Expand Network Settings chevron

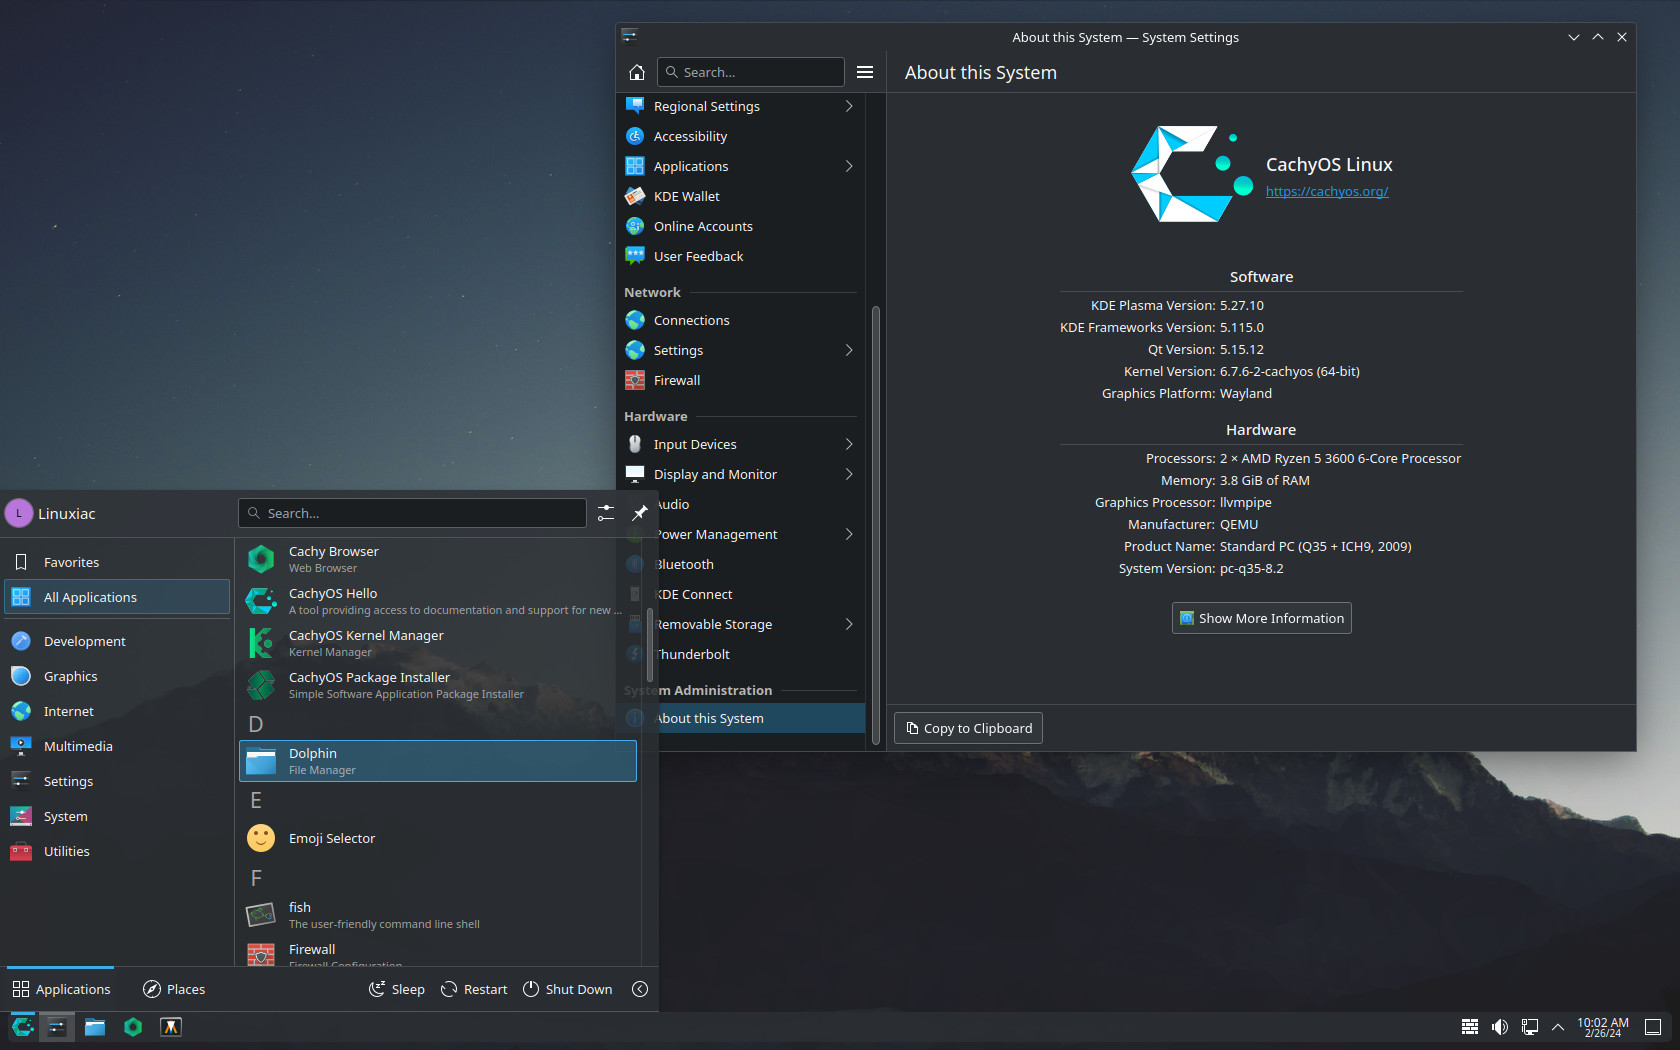(849, 350)
